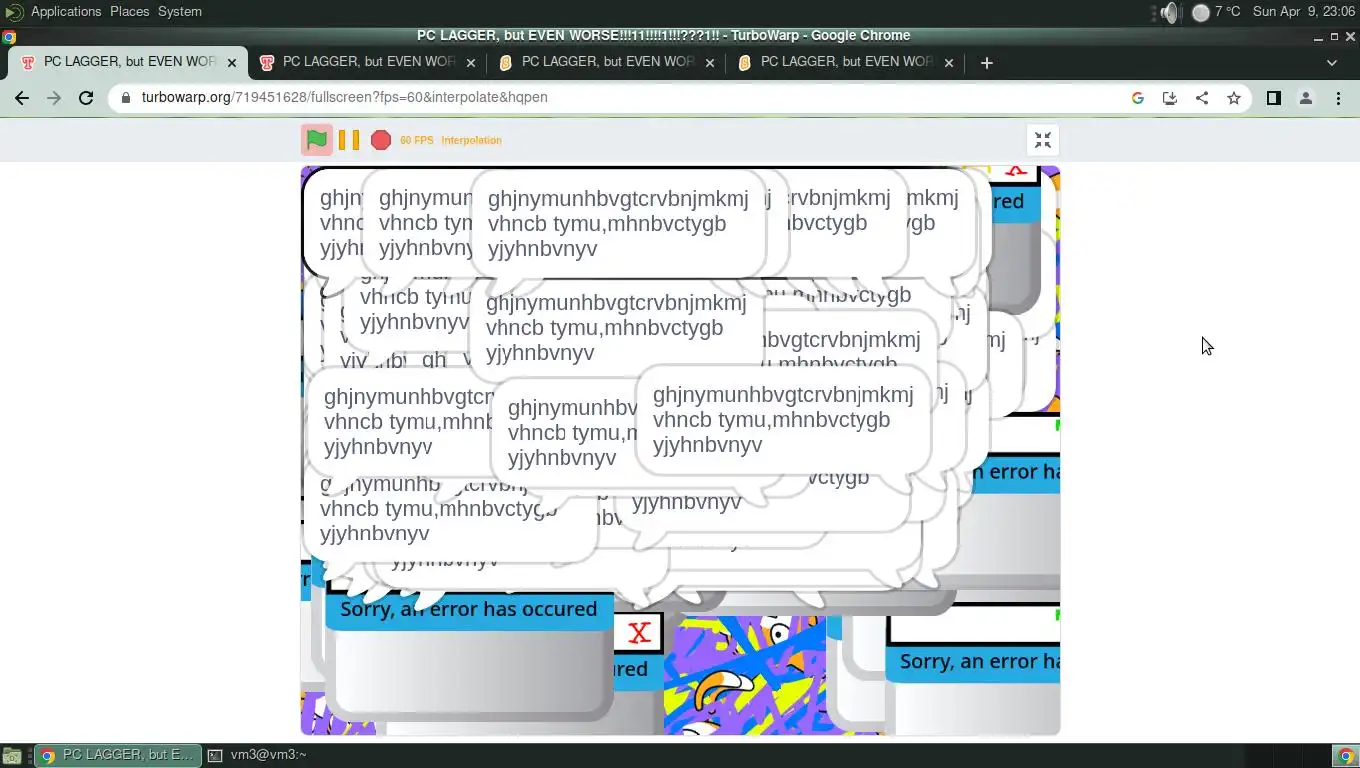Stop the project with the red stop sign
The image size is (1360, 768).
tap(380, 140)
